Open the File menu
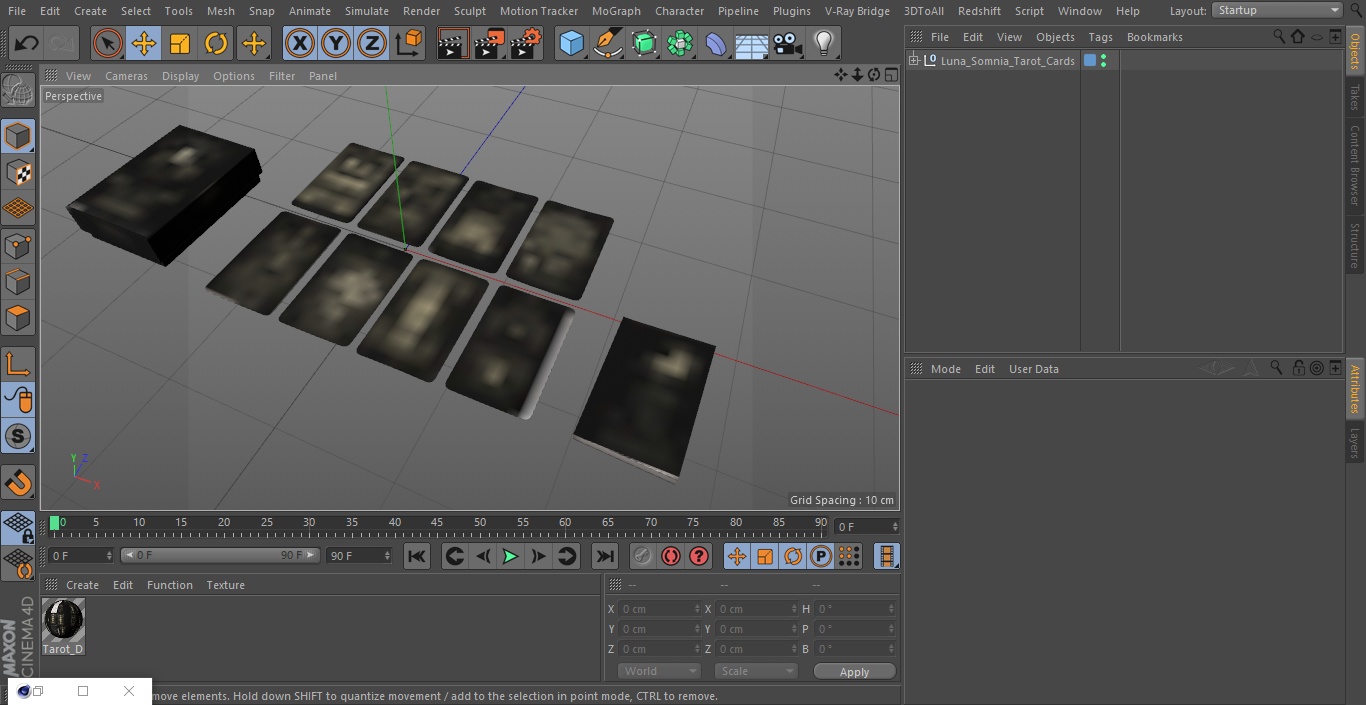This screenshot has width=1366, height=705. (x=16, y=11)
